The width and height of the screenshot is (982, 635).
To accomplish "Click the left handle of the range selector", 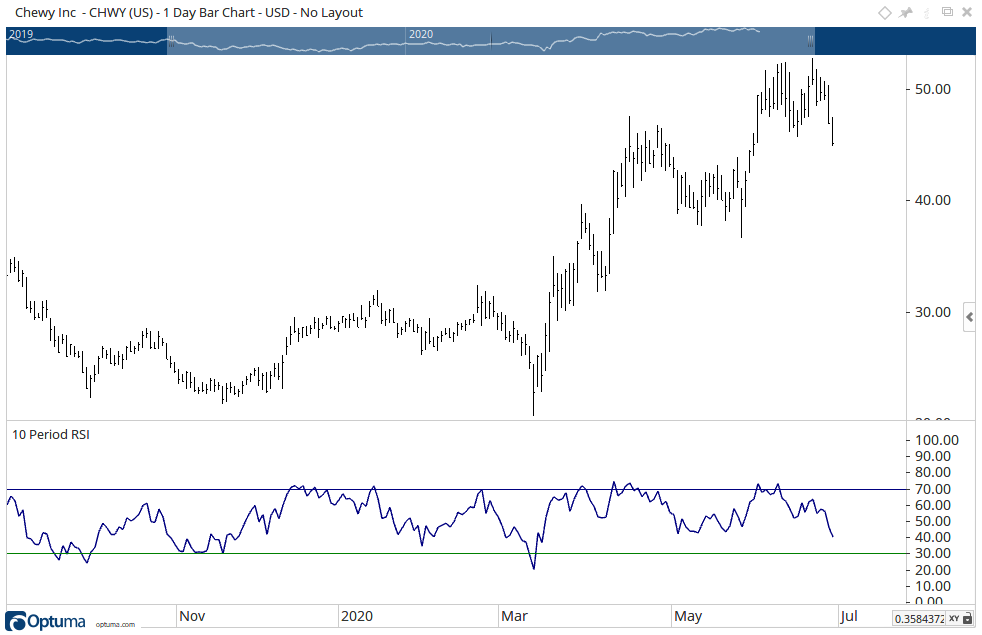I will coord(171,41).
